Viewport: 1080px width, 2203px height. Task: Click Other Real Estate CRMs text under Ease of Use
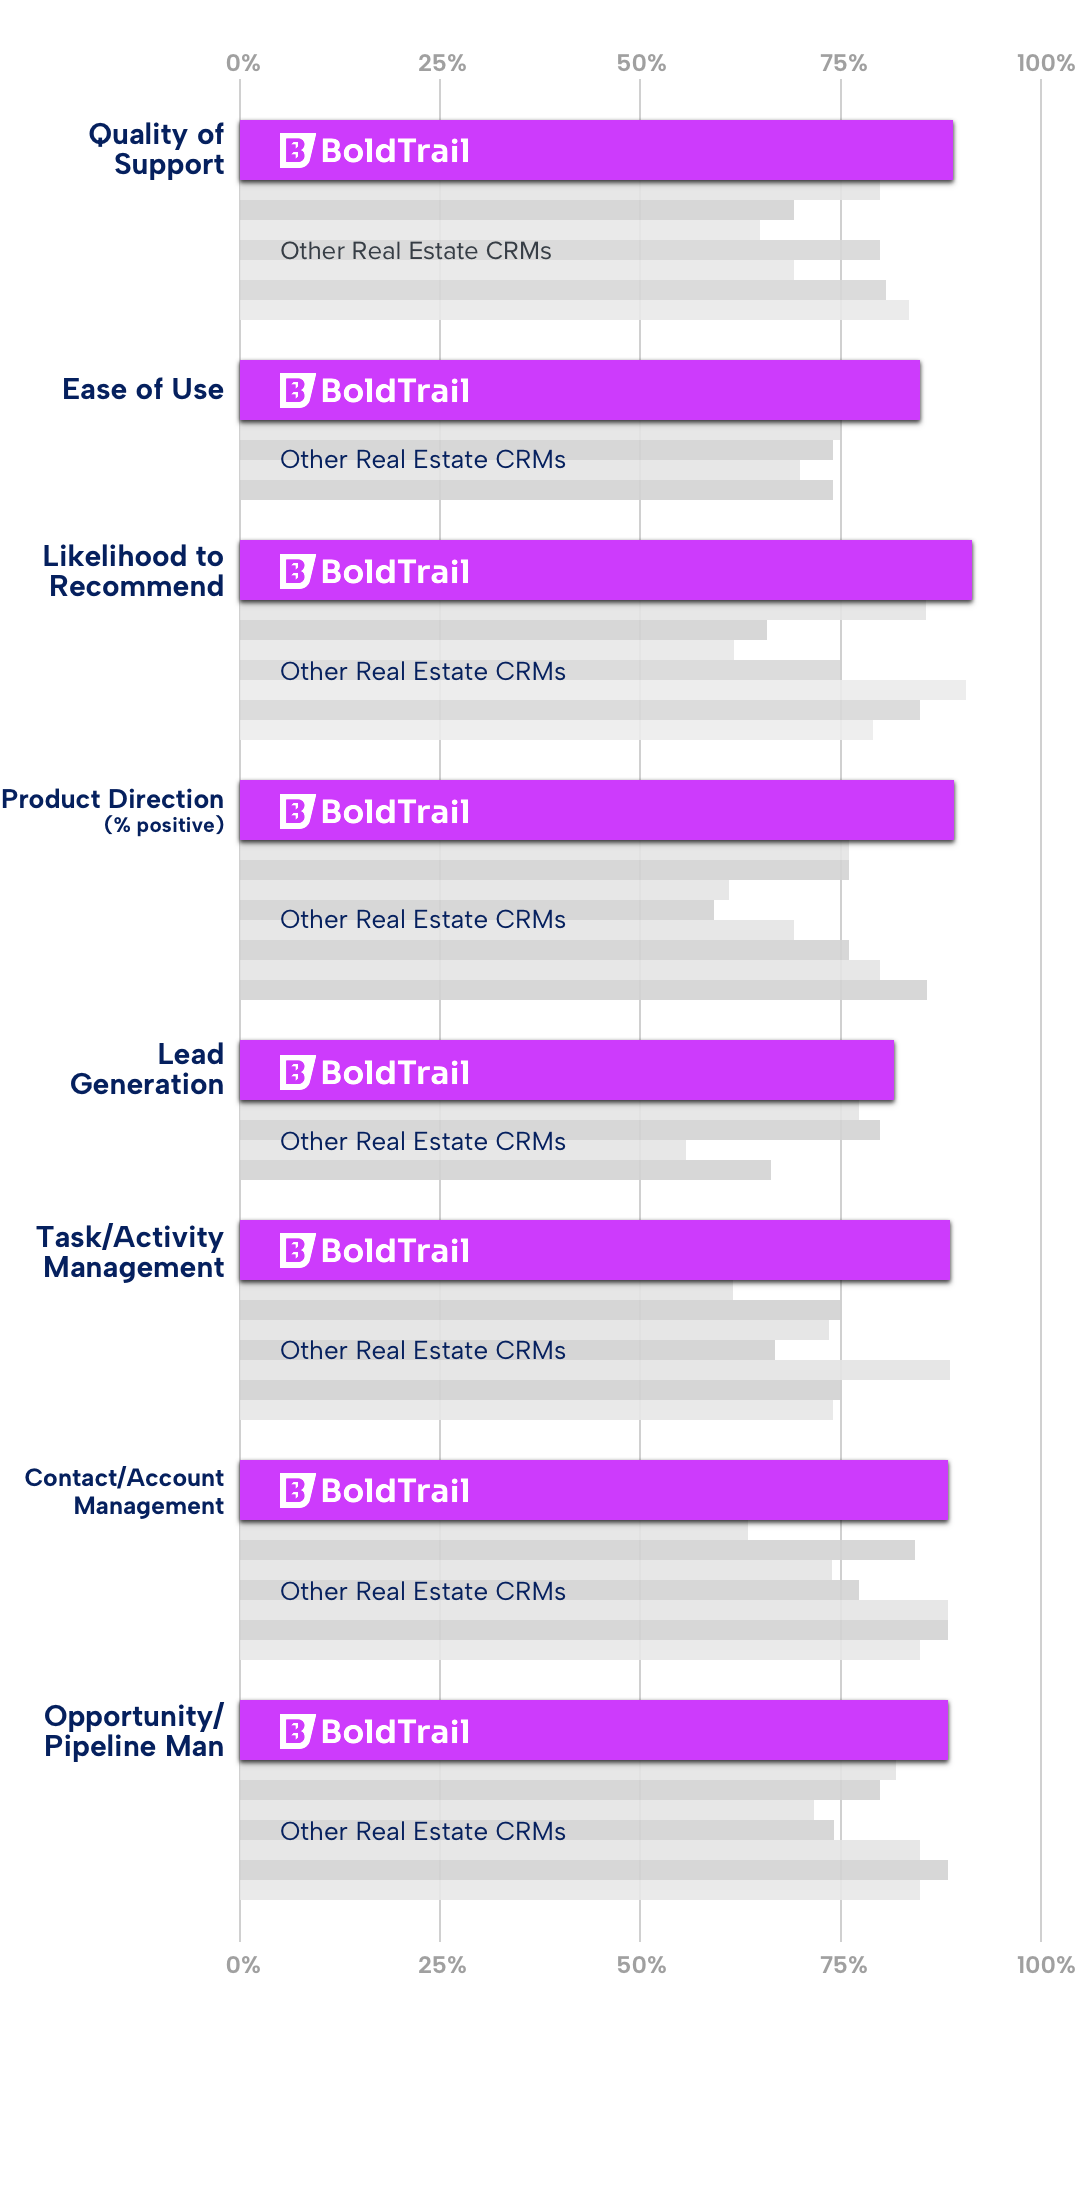pyautogui.click(x=422, y=459)
